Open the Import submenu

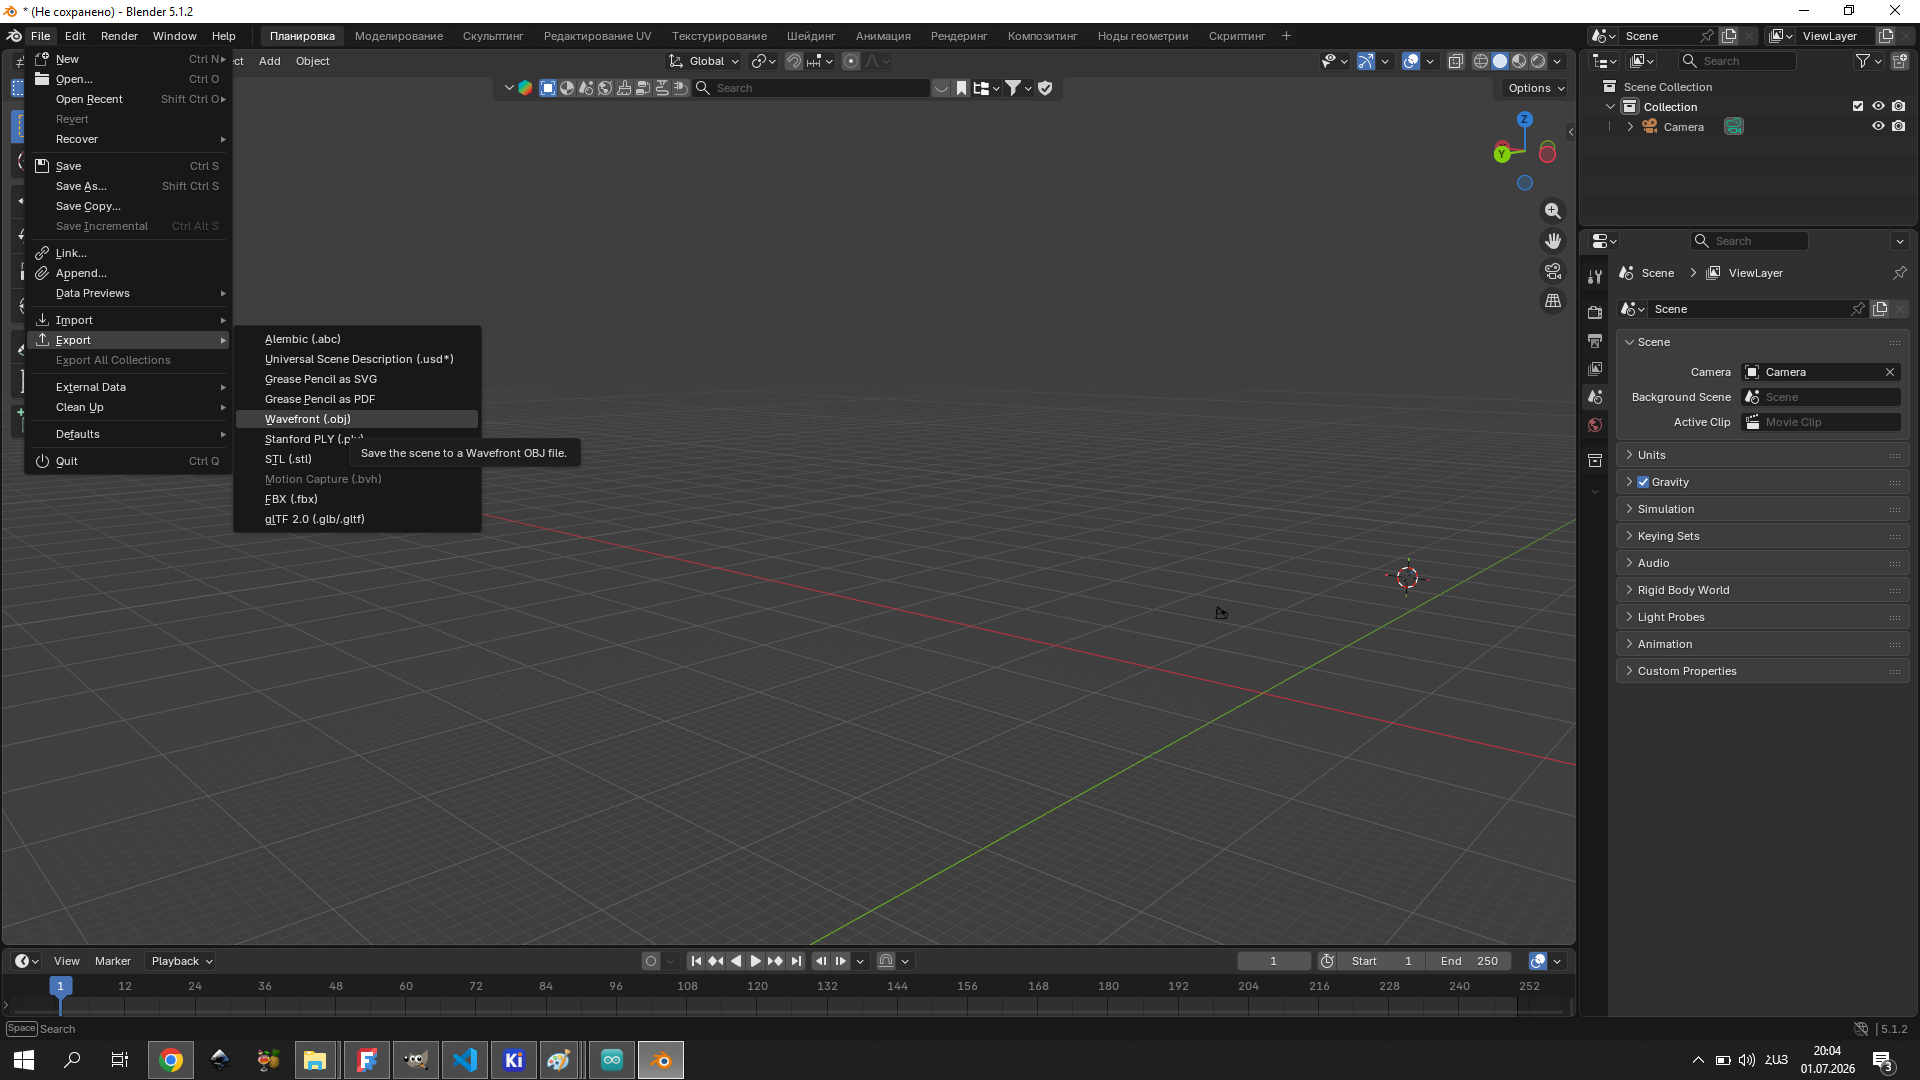[128, 320]
